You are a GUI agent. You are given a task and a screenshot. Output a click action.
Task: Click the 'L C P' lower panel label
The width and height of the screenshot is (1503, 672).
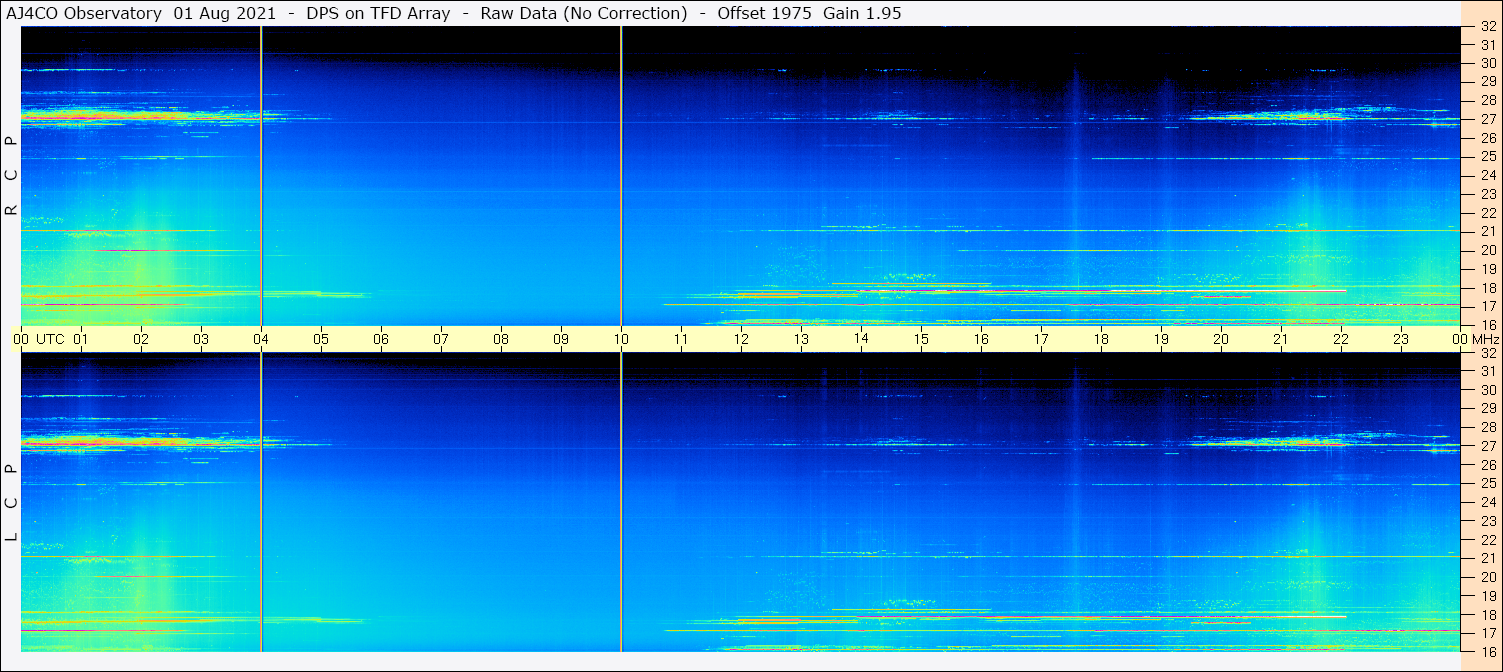[x=11, y=503]
